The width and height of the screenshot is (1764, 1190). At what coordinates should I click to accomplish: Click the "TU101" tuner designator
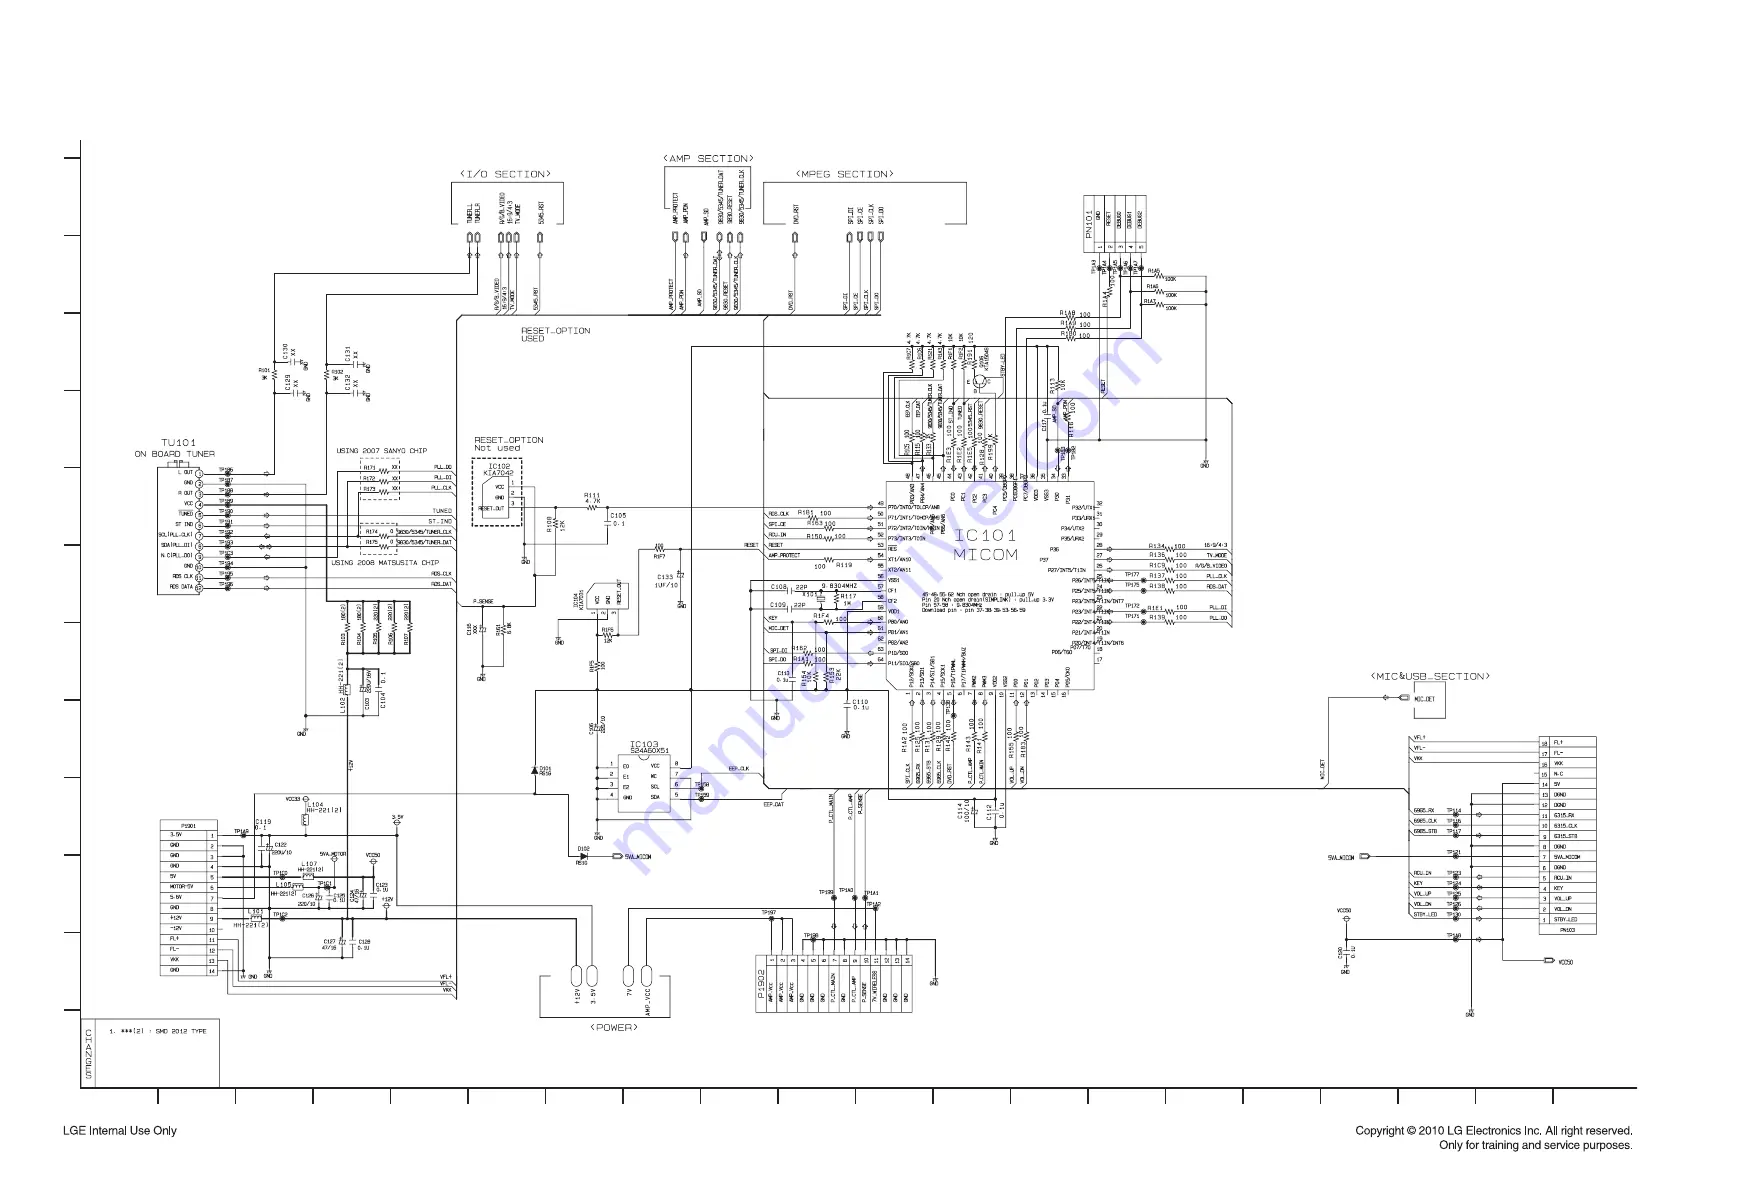coord(179,442)
